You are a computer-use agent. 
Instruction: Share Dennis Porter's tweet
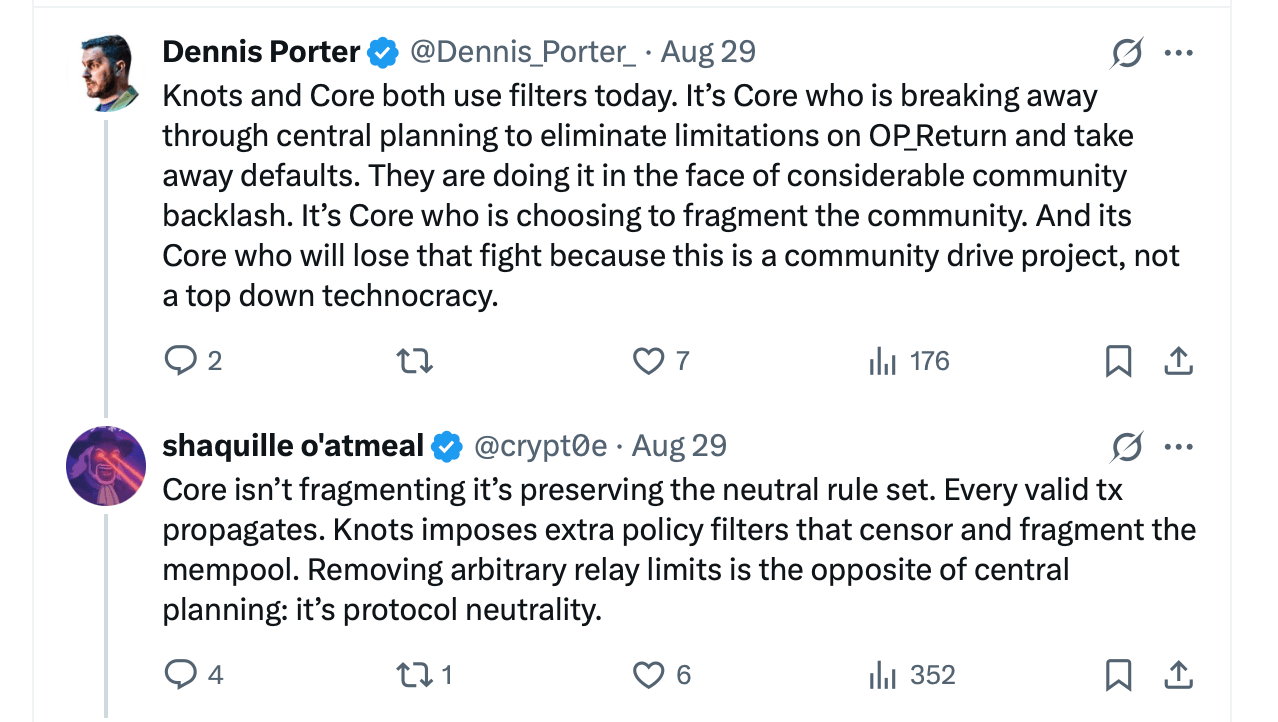1179,361
